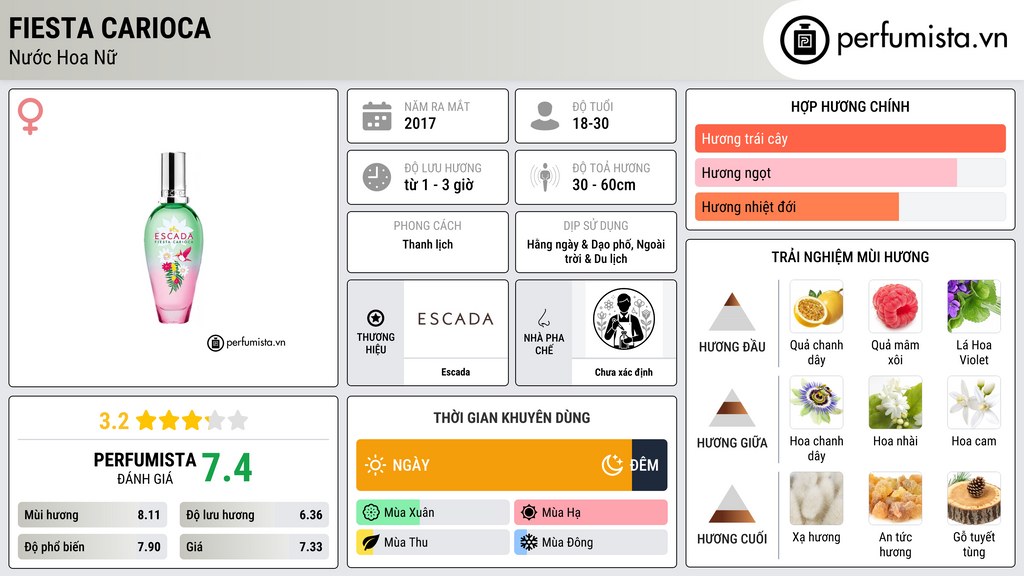Open the perfumista.vn site name link
This screenshot has height=576, width=1024.
point(922,38)
